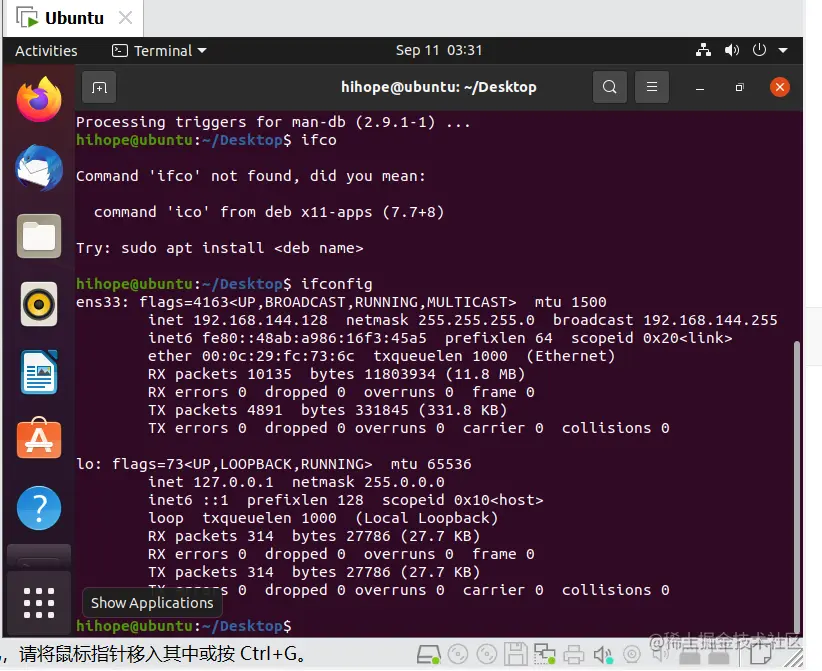
Task: Open the Files application from the dock
Action: pos(38,236)
